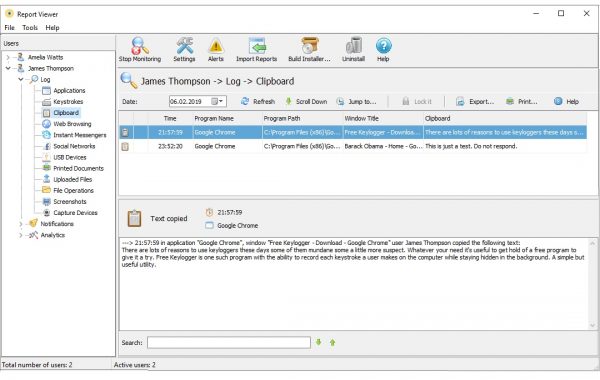Open the Tools menu
Image resolution: width=600 pixels, height=380 pixels.
[x=30, y=28]
